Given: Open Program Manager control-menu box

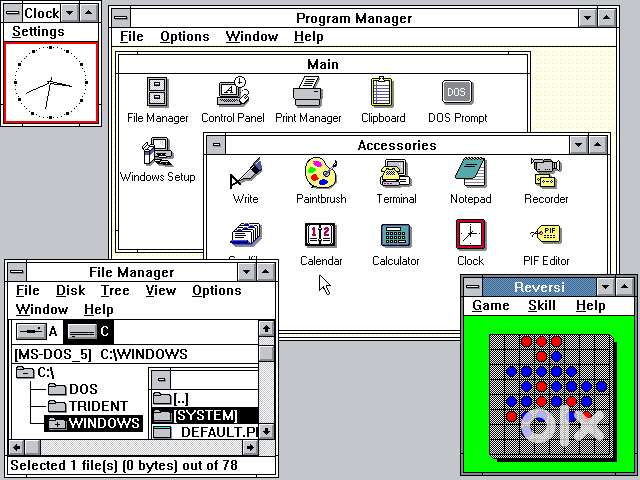Looking at the screenshot, I should [121, 18].
